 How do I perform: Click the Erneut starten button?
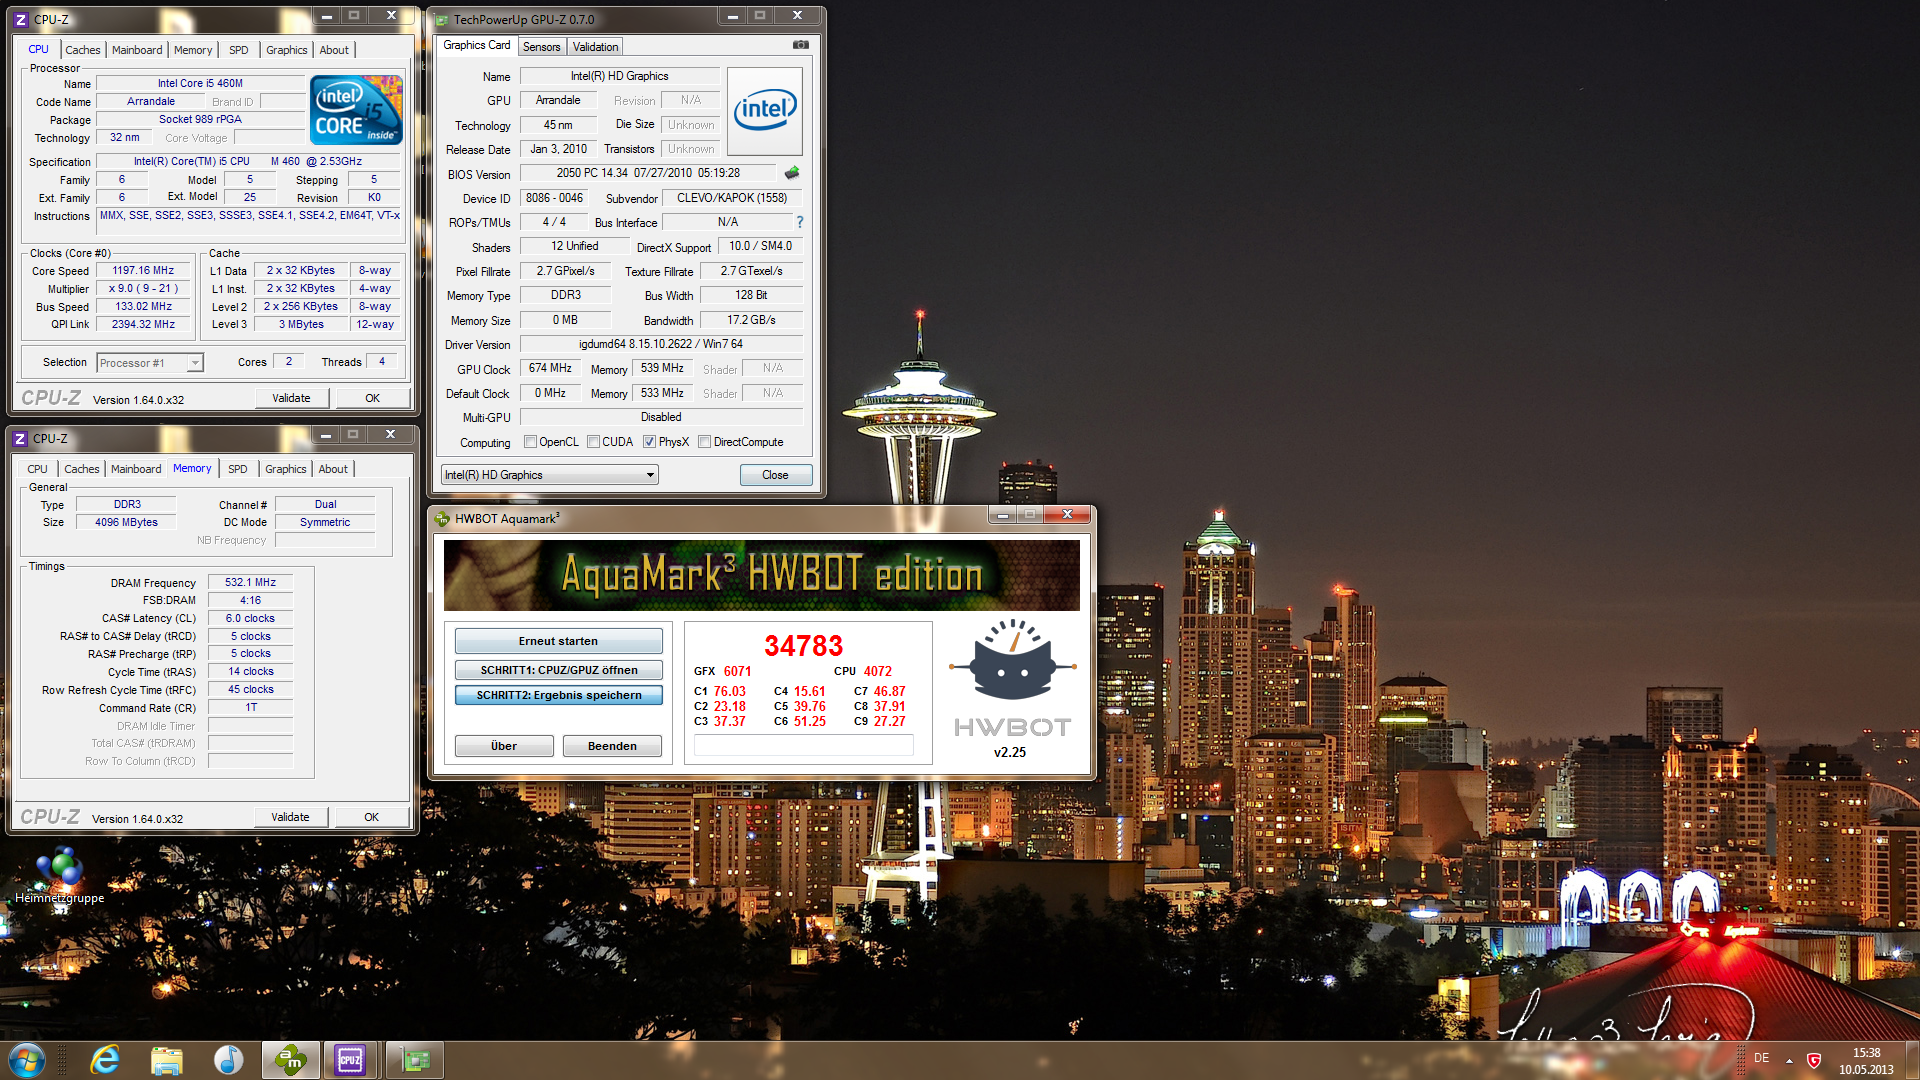[x=558, y=641]
